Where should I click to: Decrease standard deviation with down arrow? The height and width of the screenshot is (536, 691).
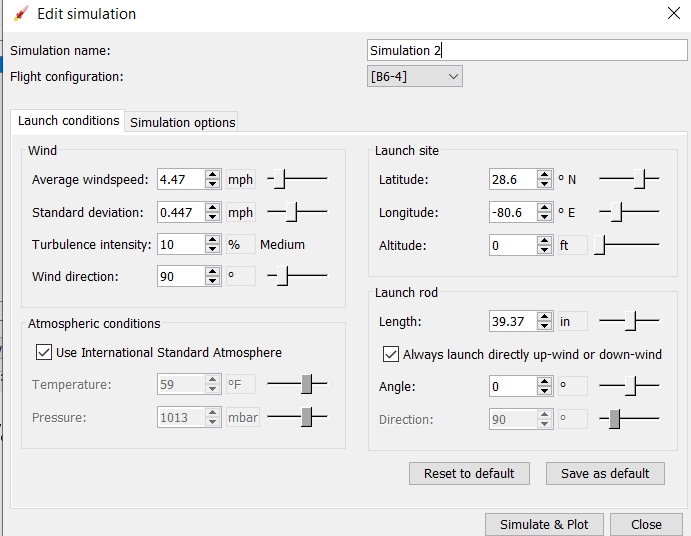(213, 217)
